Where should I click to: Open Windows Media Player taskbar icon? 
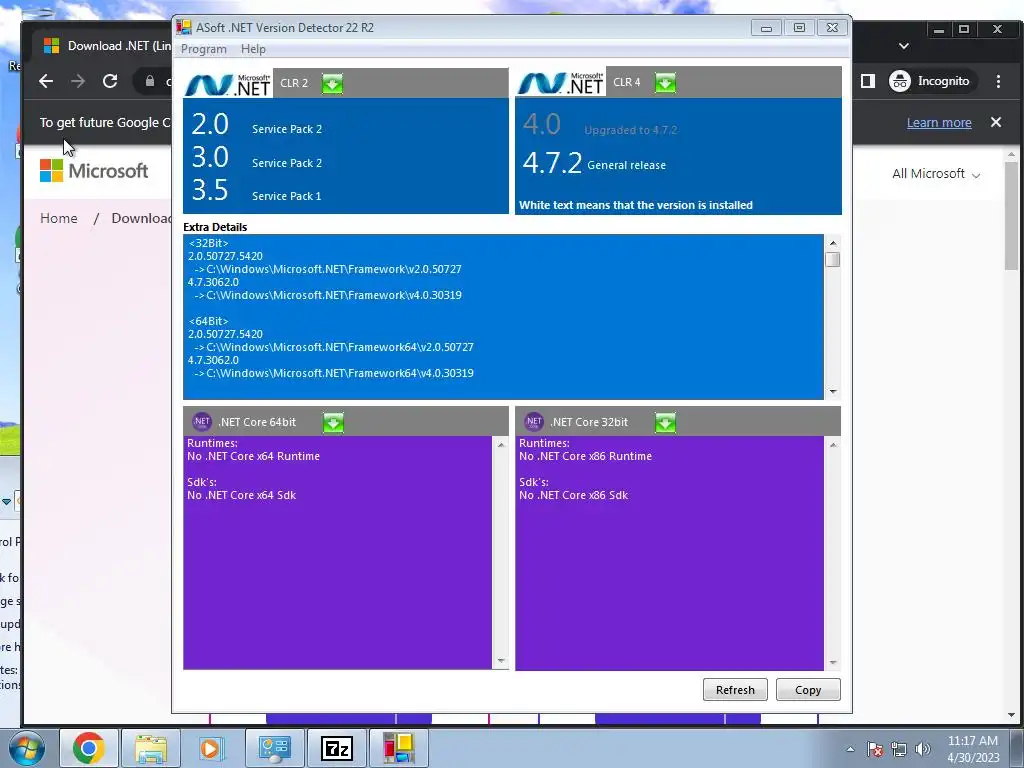click(x=211, y=748)
